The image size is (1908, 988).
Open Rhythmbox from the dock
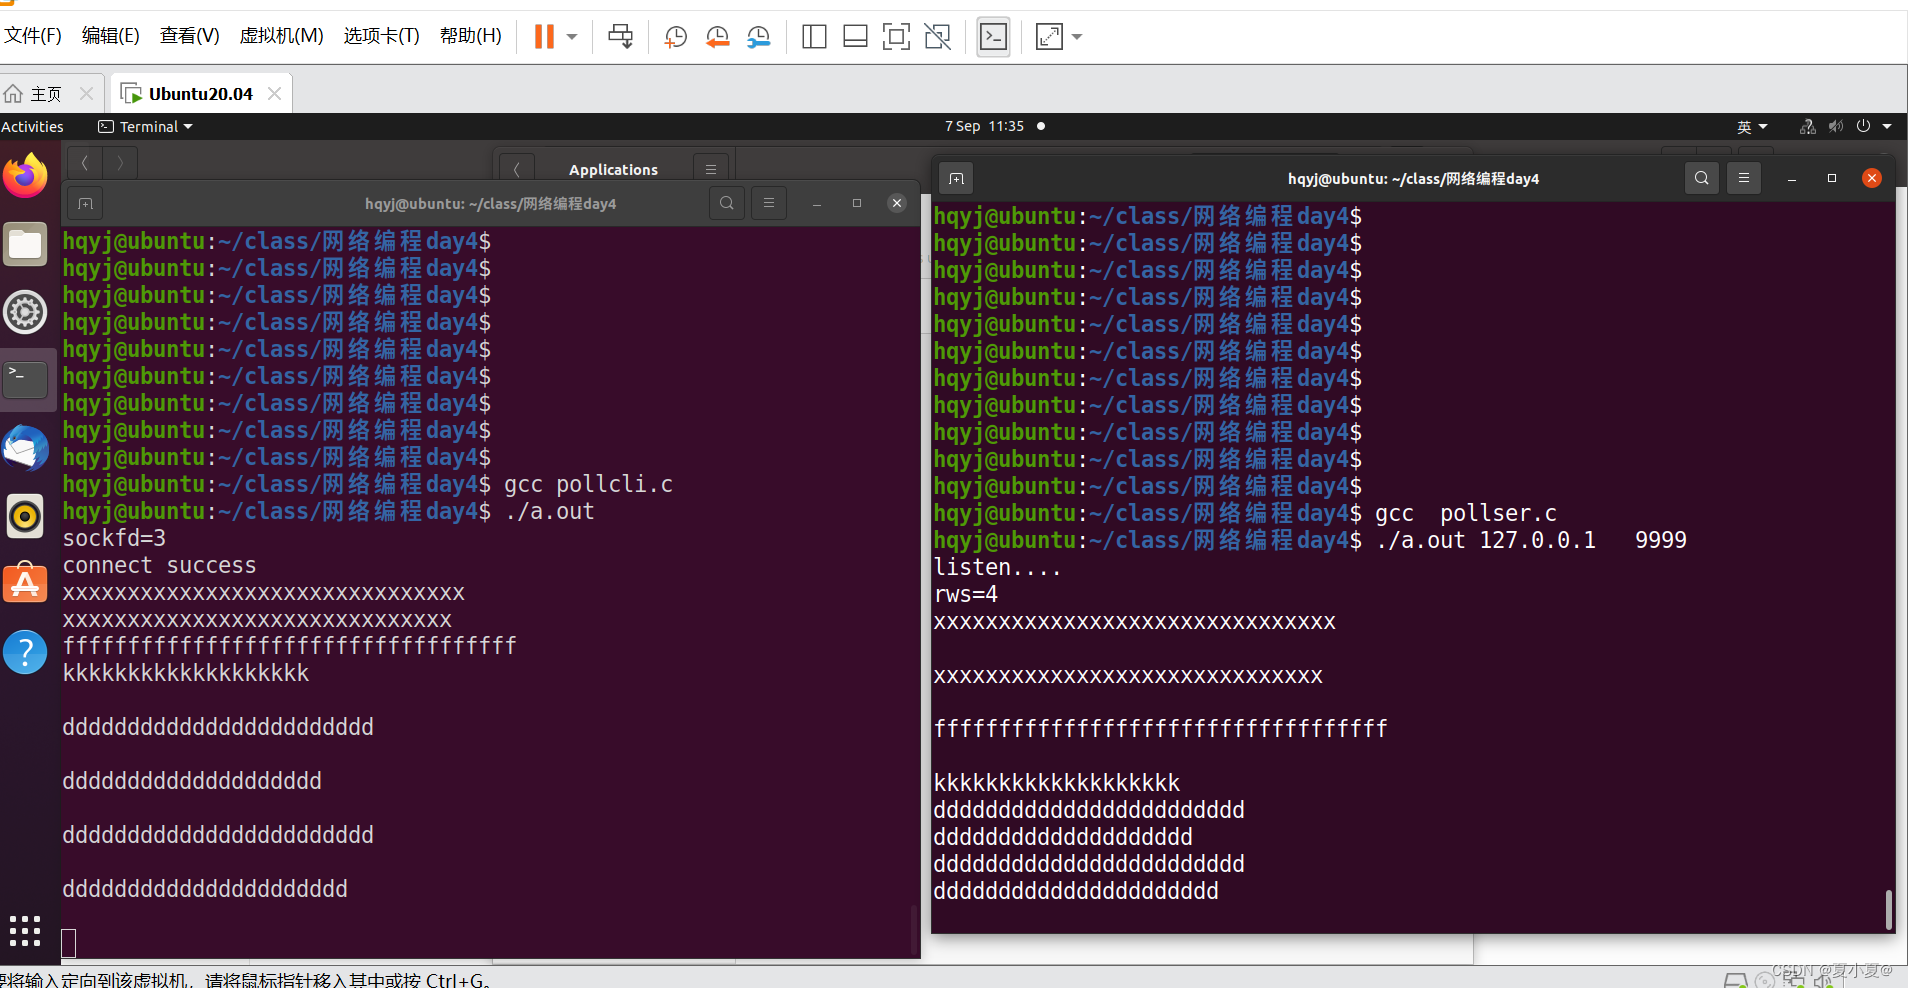coord(26,516)
